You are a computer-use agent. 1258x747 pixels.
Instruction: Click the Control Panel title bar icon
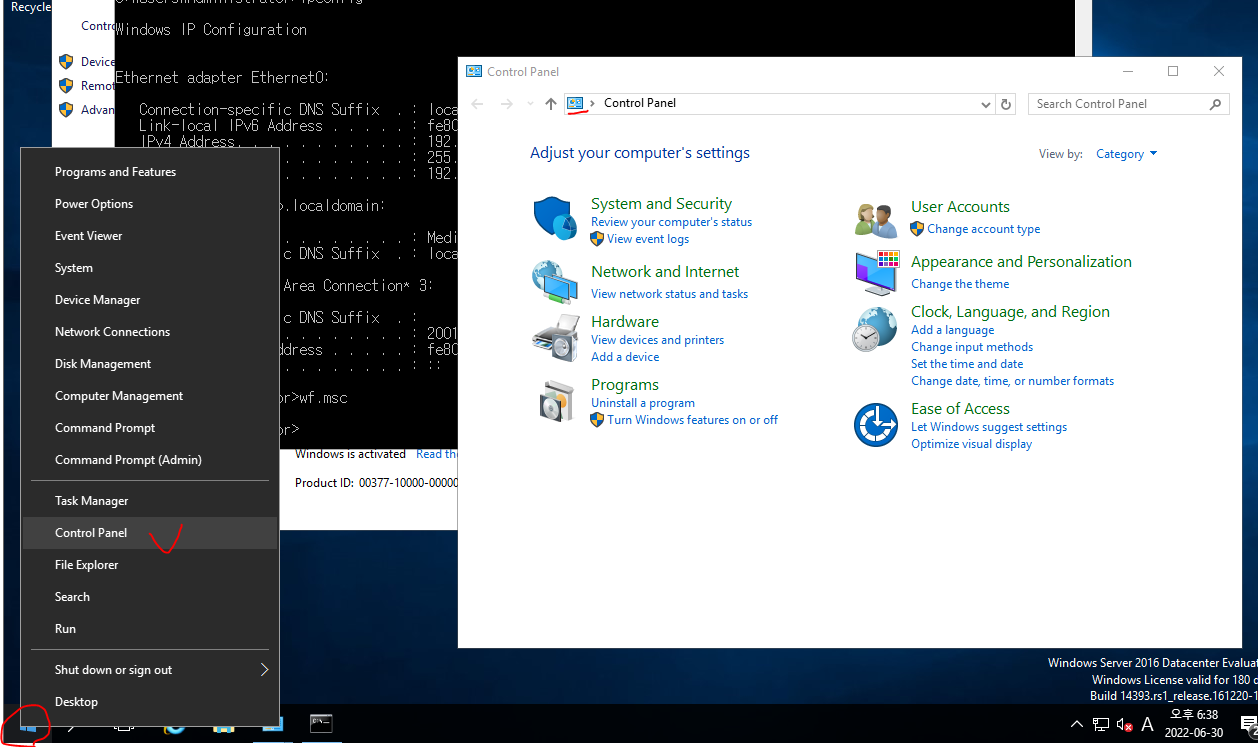(x=474, y=72)
